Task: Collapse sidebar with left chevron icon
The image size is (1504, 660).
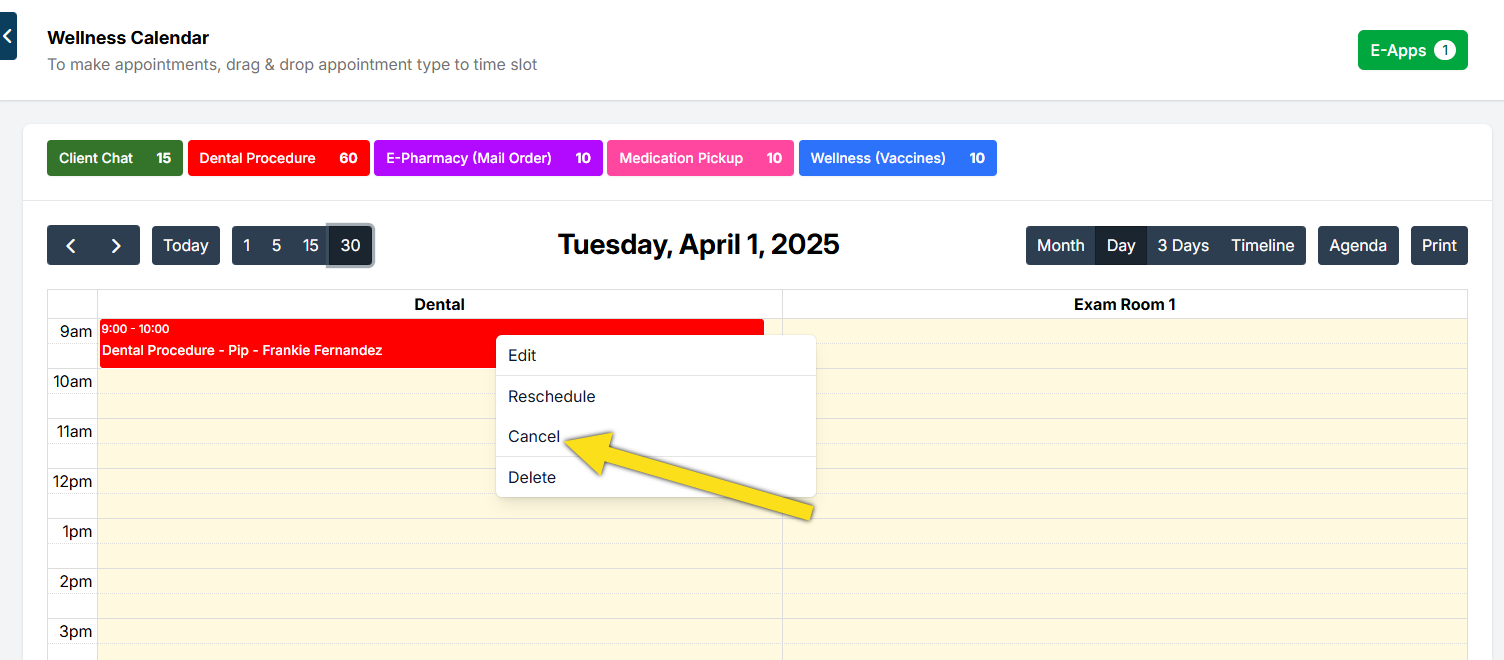Action: [7, 36]
